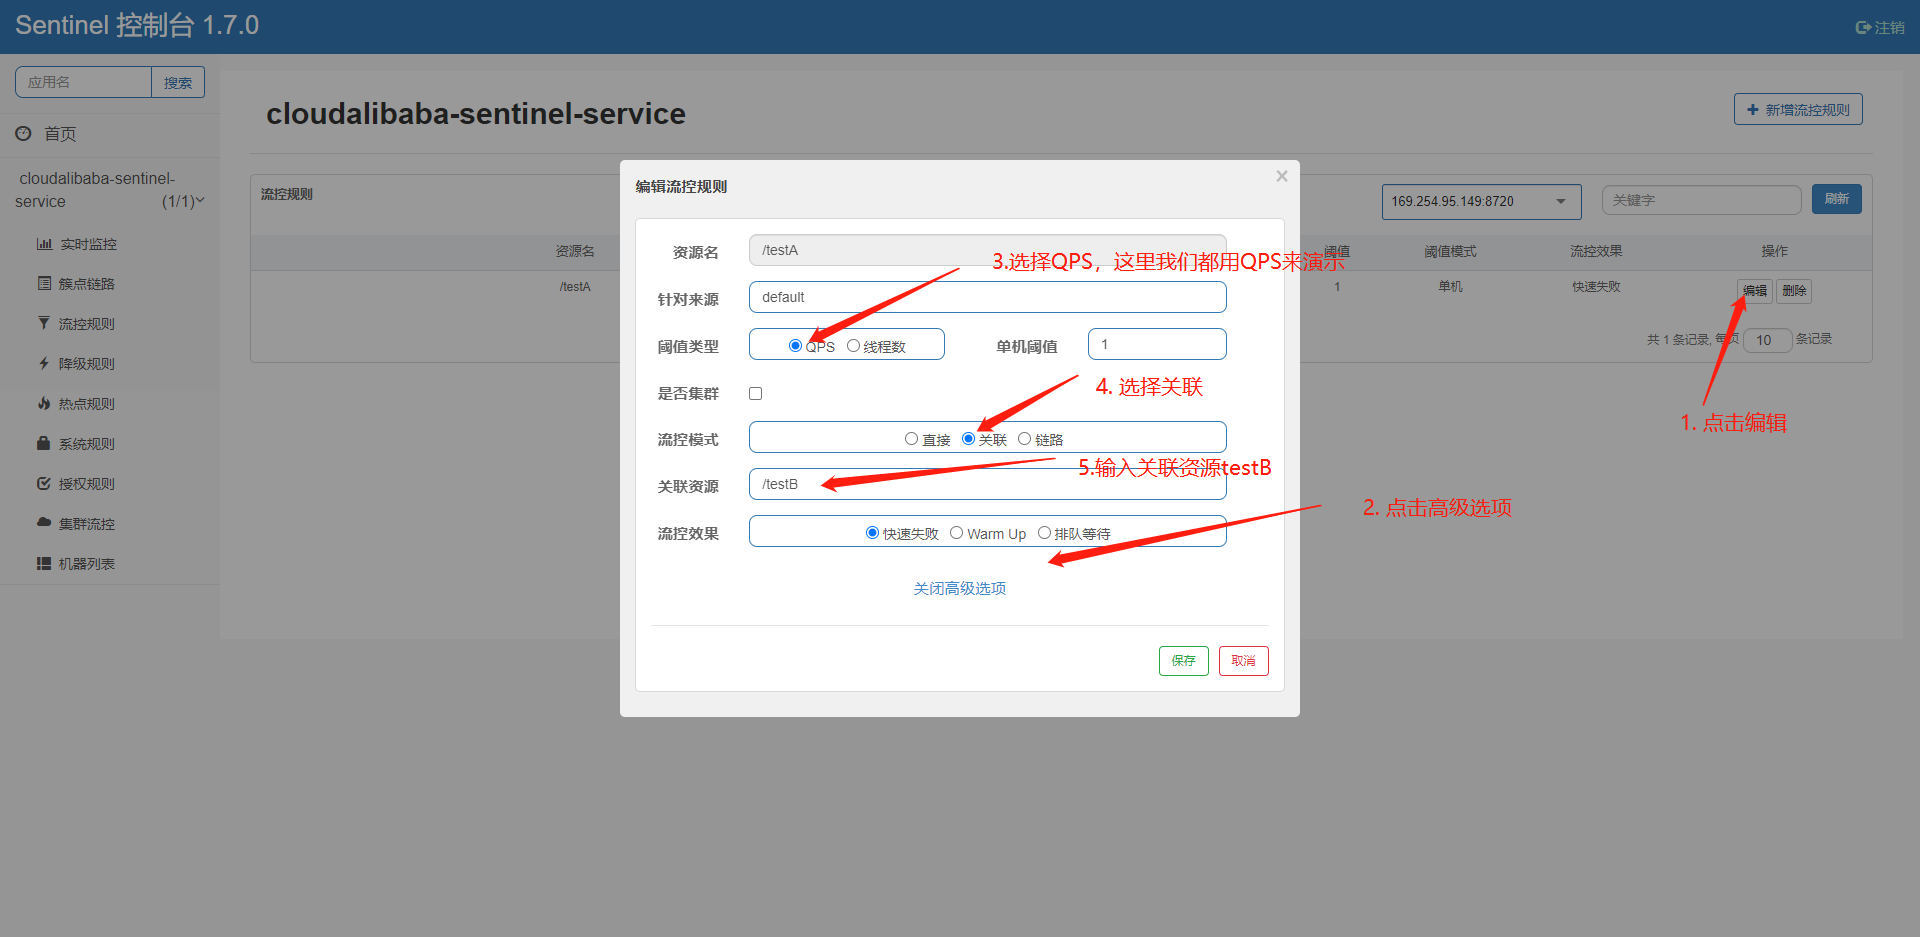Click the bar chart icon for 实时监控
This screenshot has height=937, width=1920.
tap(44, 244)
